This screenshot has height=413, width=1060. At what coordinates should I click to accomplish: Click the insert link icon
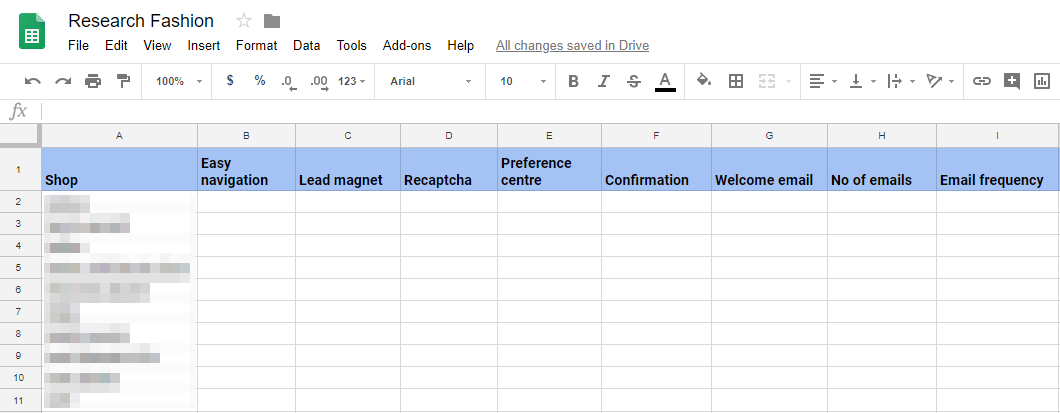(982, 81)
